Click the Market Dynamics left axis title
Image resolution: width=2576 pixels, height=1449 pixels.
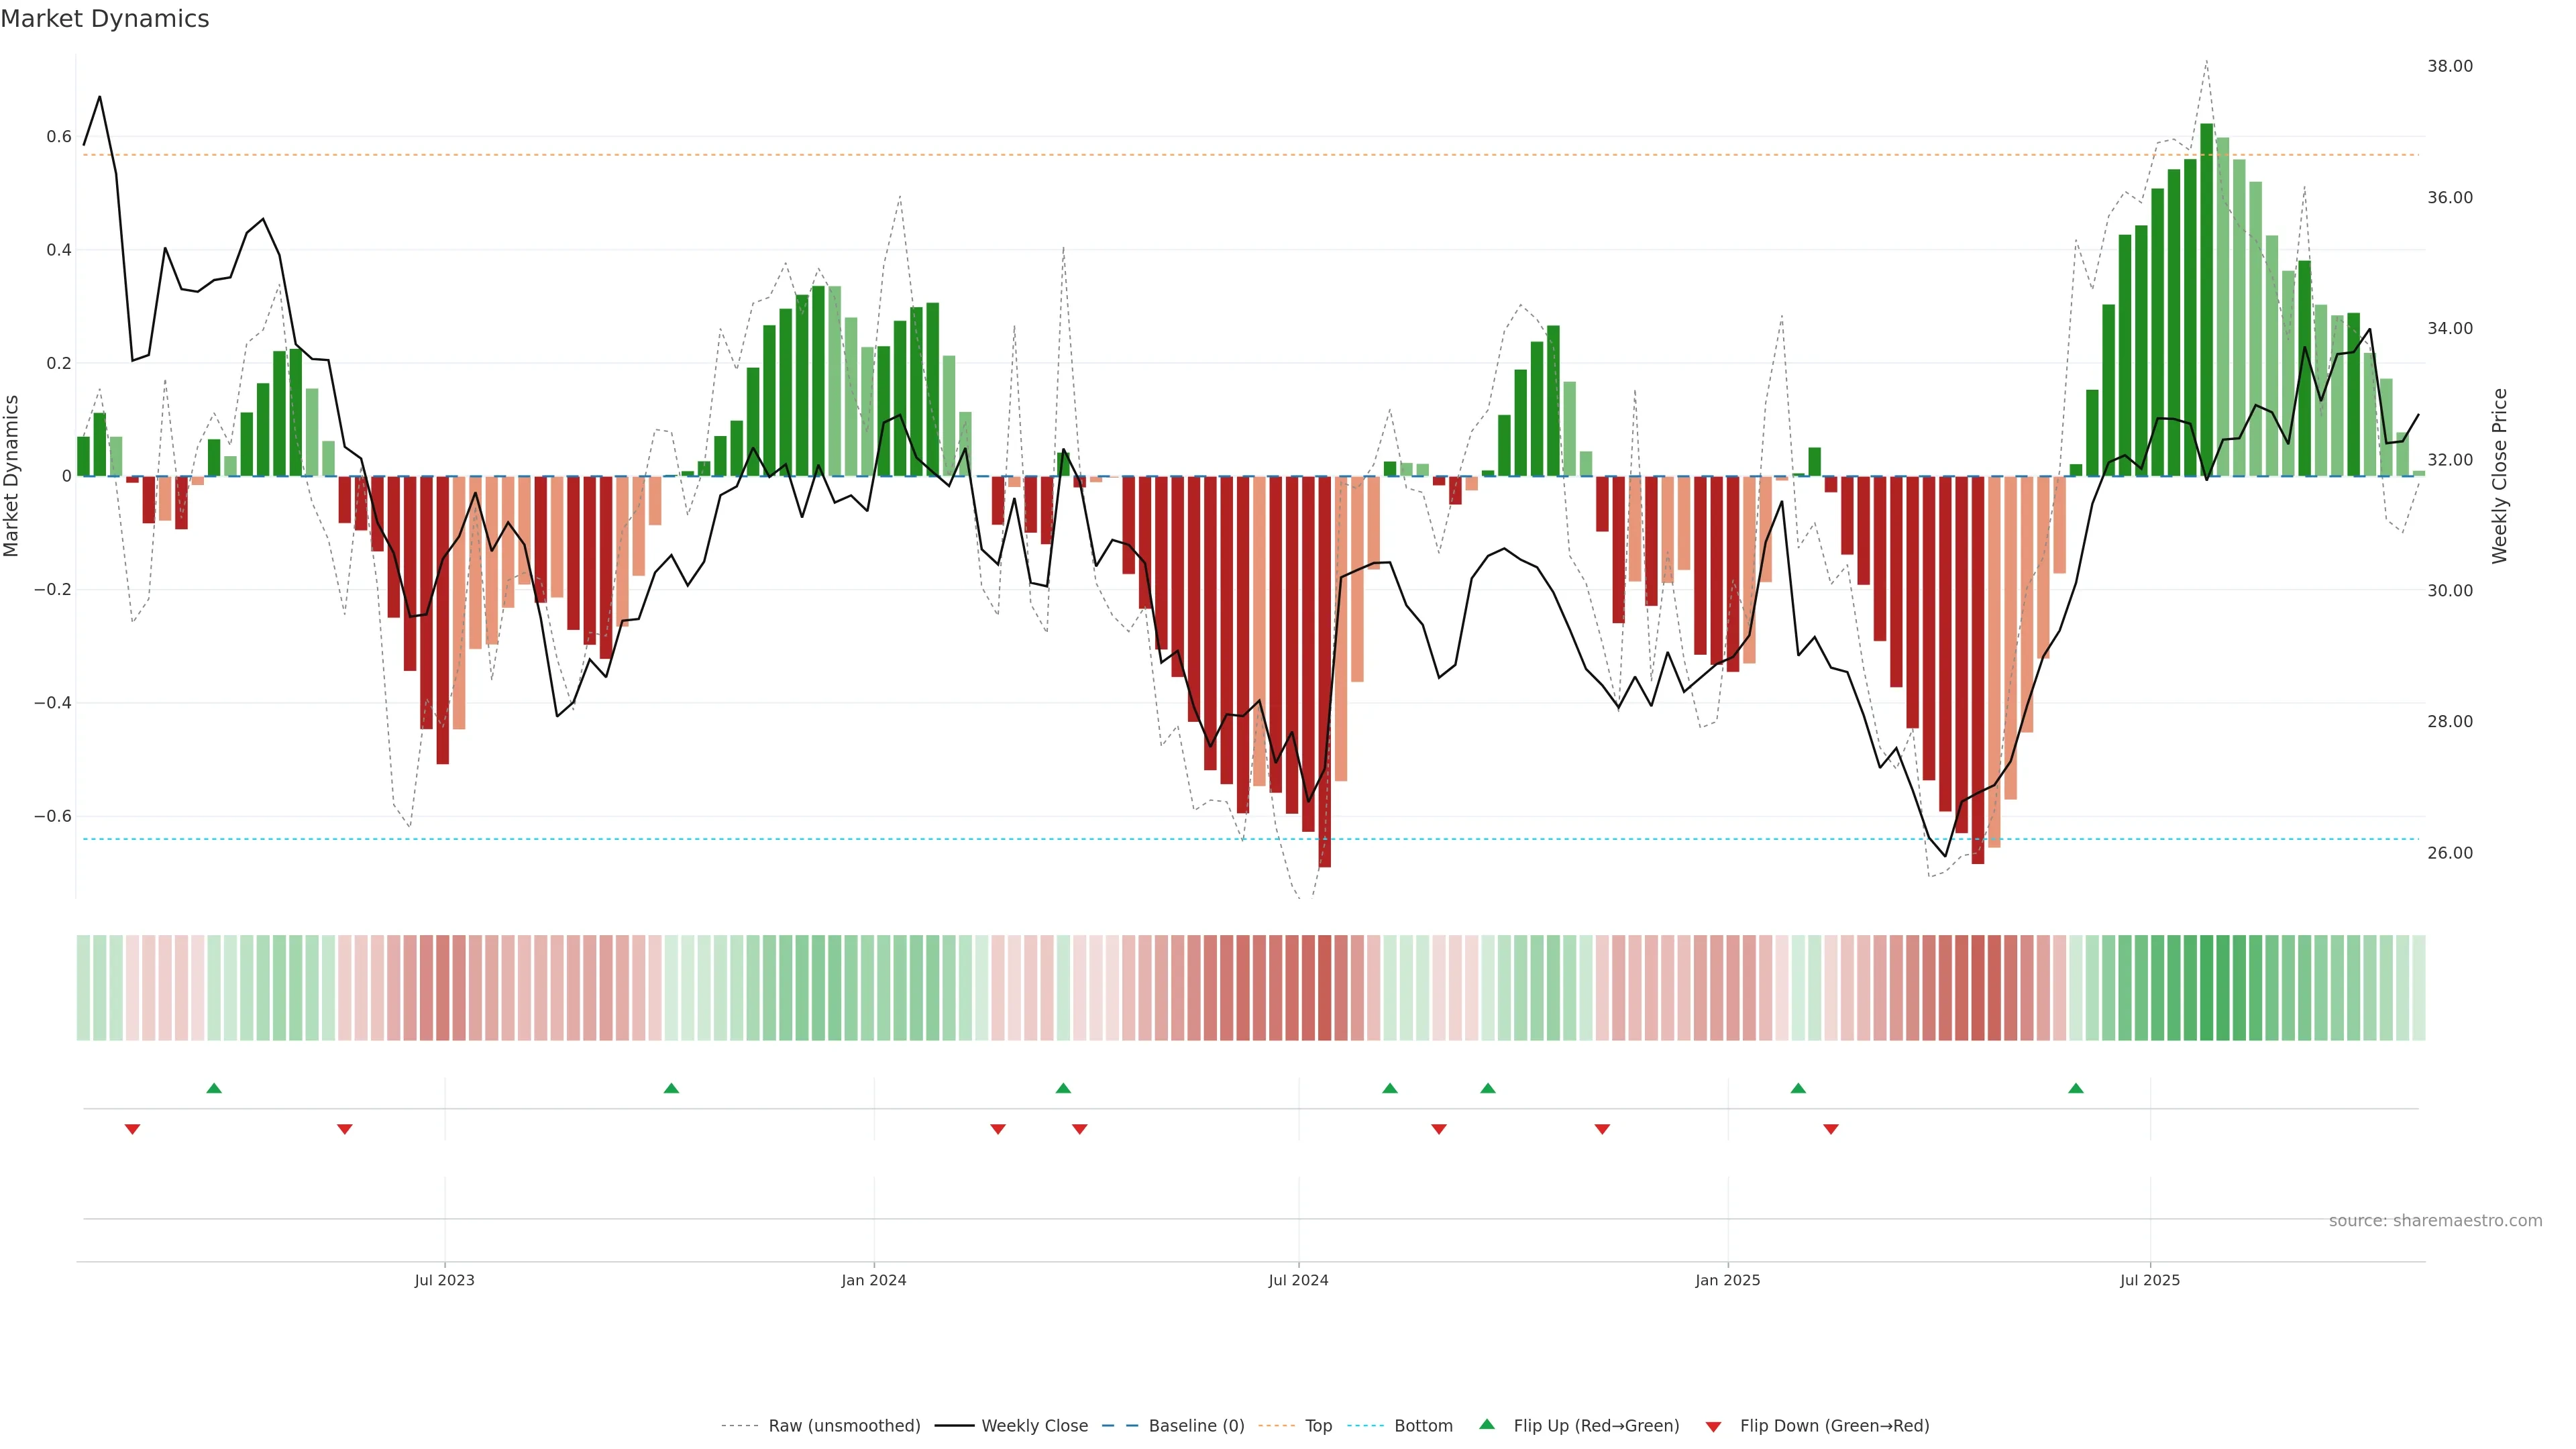pos(12,476)
